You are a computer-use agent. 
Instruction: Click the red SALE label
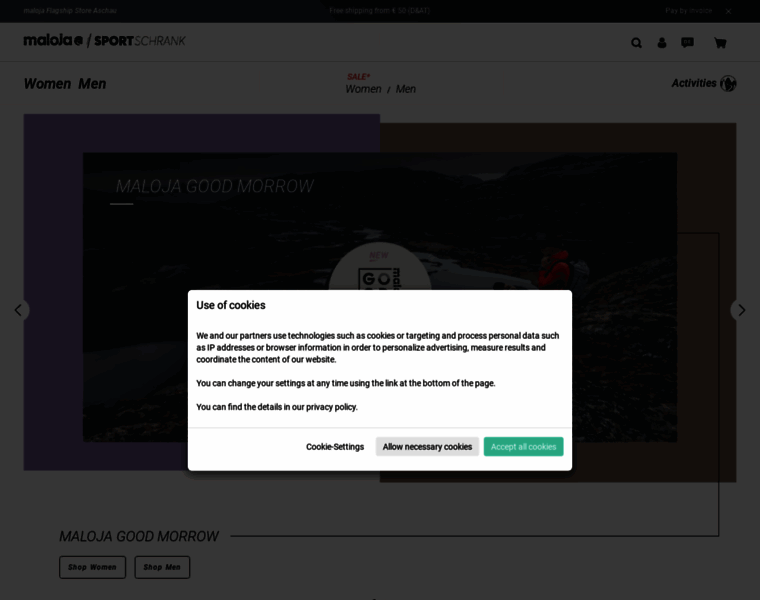tap(359, 77)
